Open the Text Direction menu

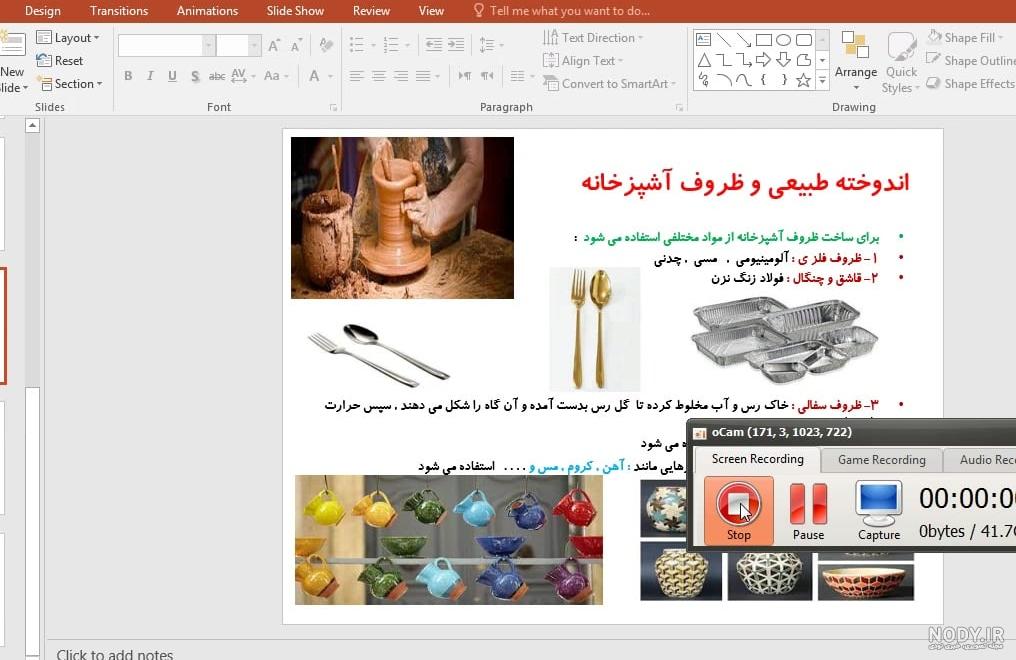click(x=593, y=38)
